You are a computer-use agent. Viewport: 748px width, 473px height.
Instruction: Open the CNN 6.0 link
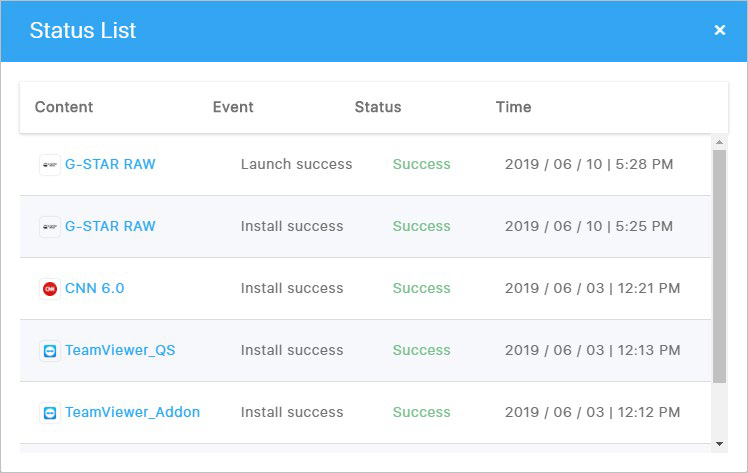(94, 288)
